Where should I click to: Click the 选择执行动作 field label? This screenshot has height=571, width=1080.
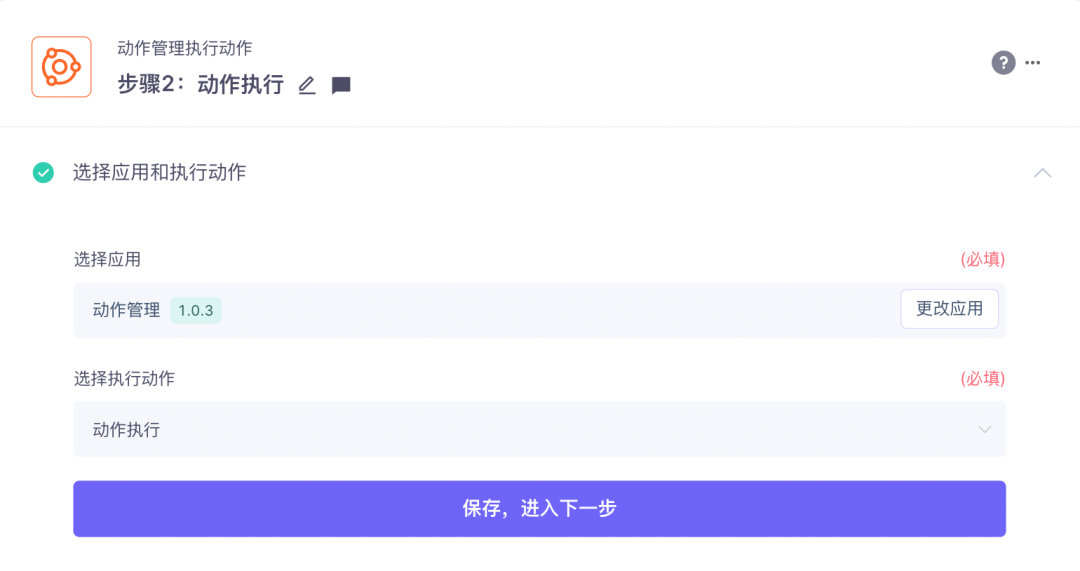[x=124, y=379]
